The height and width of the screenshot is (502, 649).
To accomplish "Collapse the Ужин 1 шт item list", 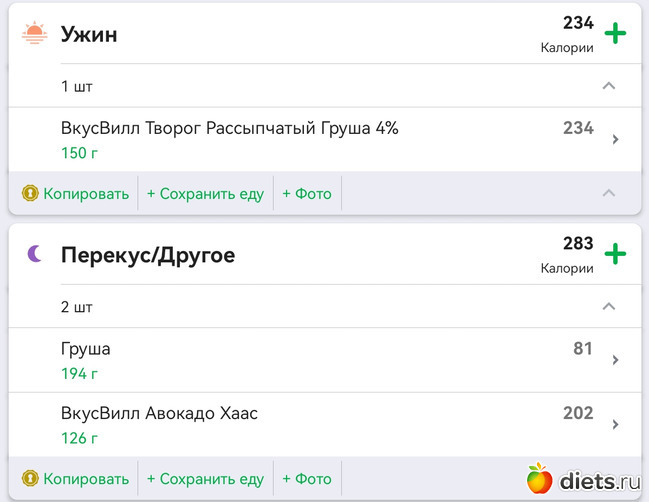I will (608, 86).
